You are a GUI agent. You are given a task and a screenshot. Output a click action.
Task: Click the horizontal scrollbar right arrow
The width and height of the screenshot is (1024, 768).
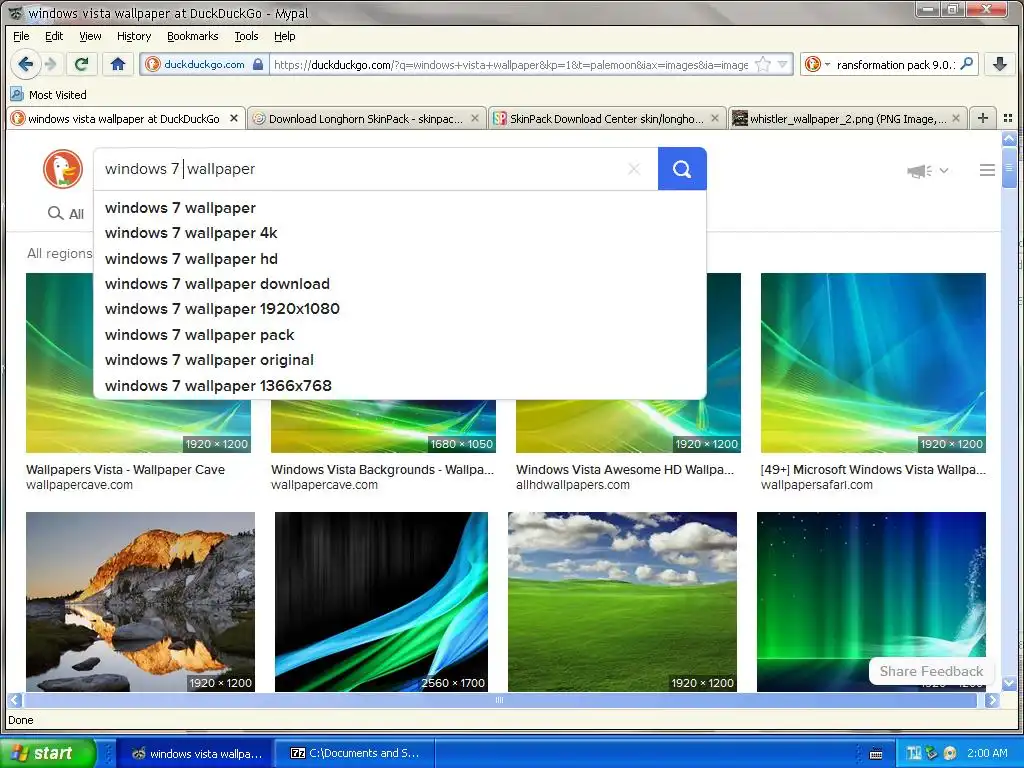click(992, 700)
